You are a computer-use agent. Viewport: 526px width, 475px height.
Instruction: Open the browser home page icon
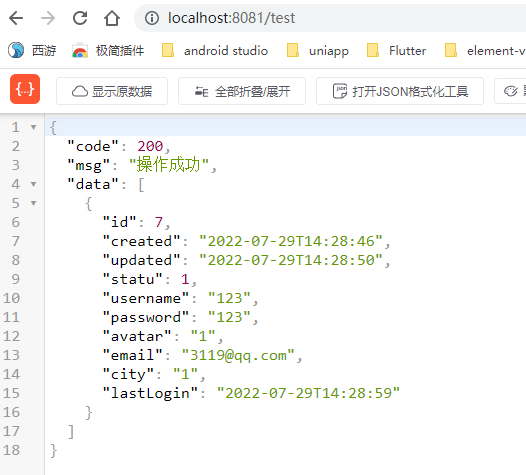coord(112,18)
